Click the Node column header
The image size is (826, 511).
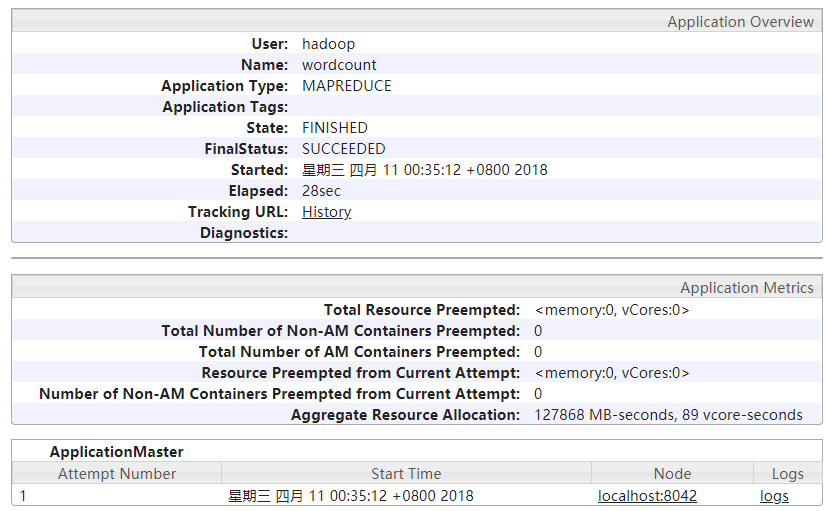coord(672,474)
